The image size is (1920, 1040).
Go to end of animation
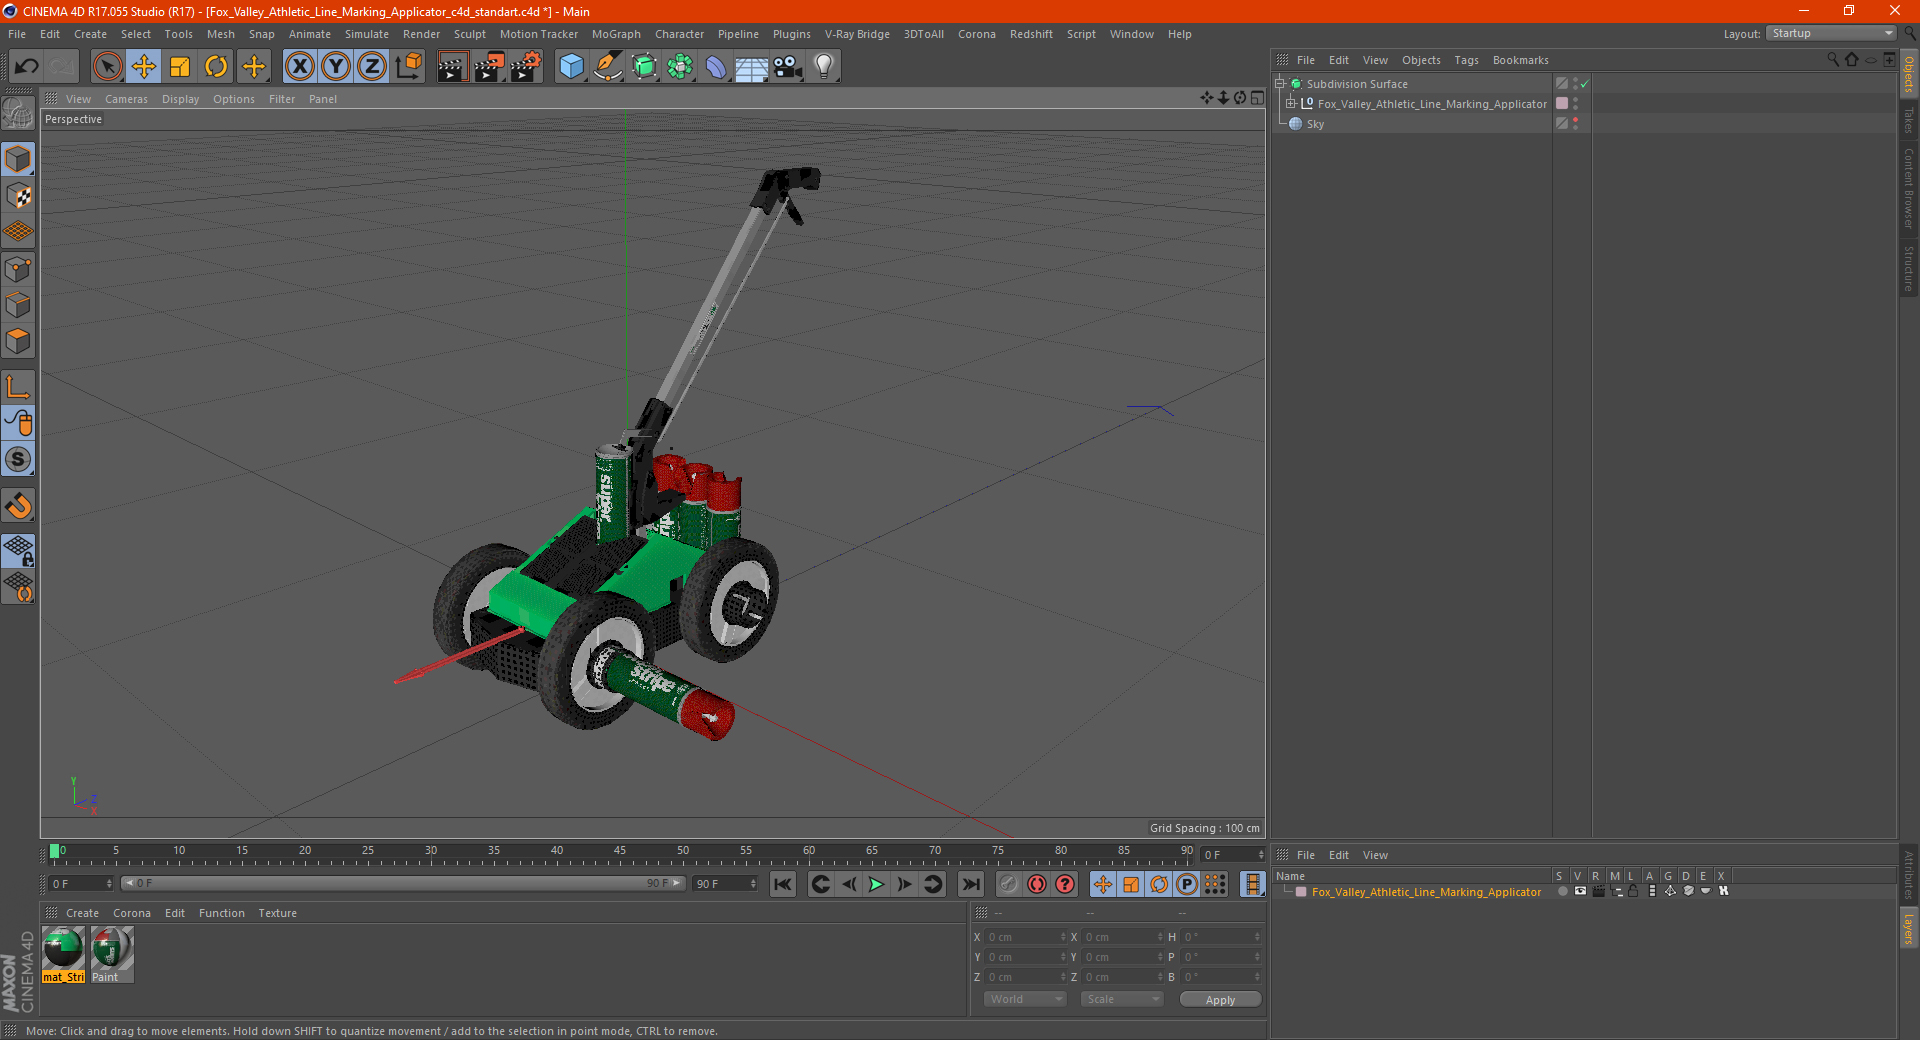[x=970, y=884]
